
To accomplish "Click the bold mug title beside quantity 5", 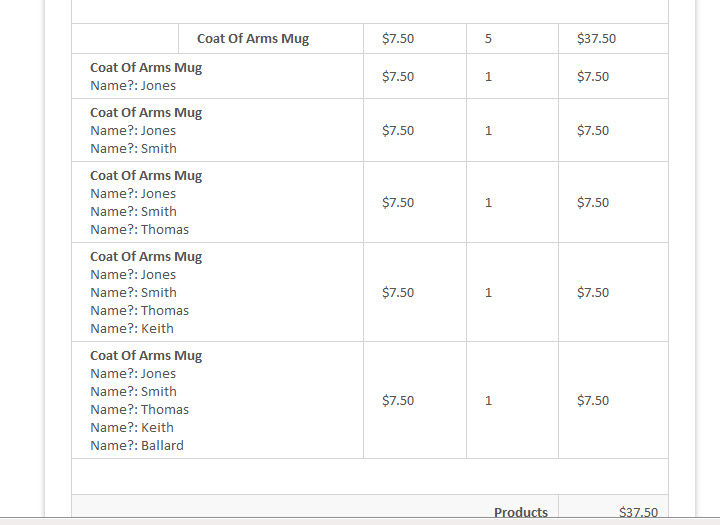I will click(253, 39).
